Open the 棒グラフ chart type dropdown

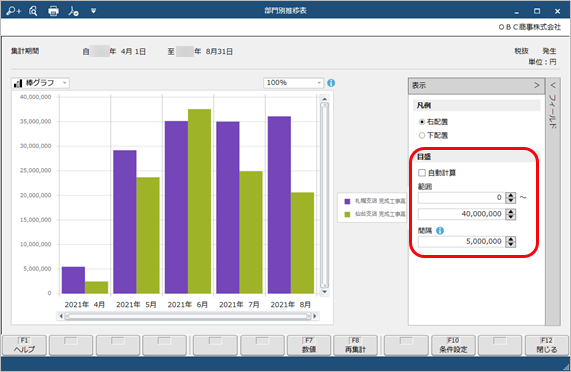pos(40,83)
